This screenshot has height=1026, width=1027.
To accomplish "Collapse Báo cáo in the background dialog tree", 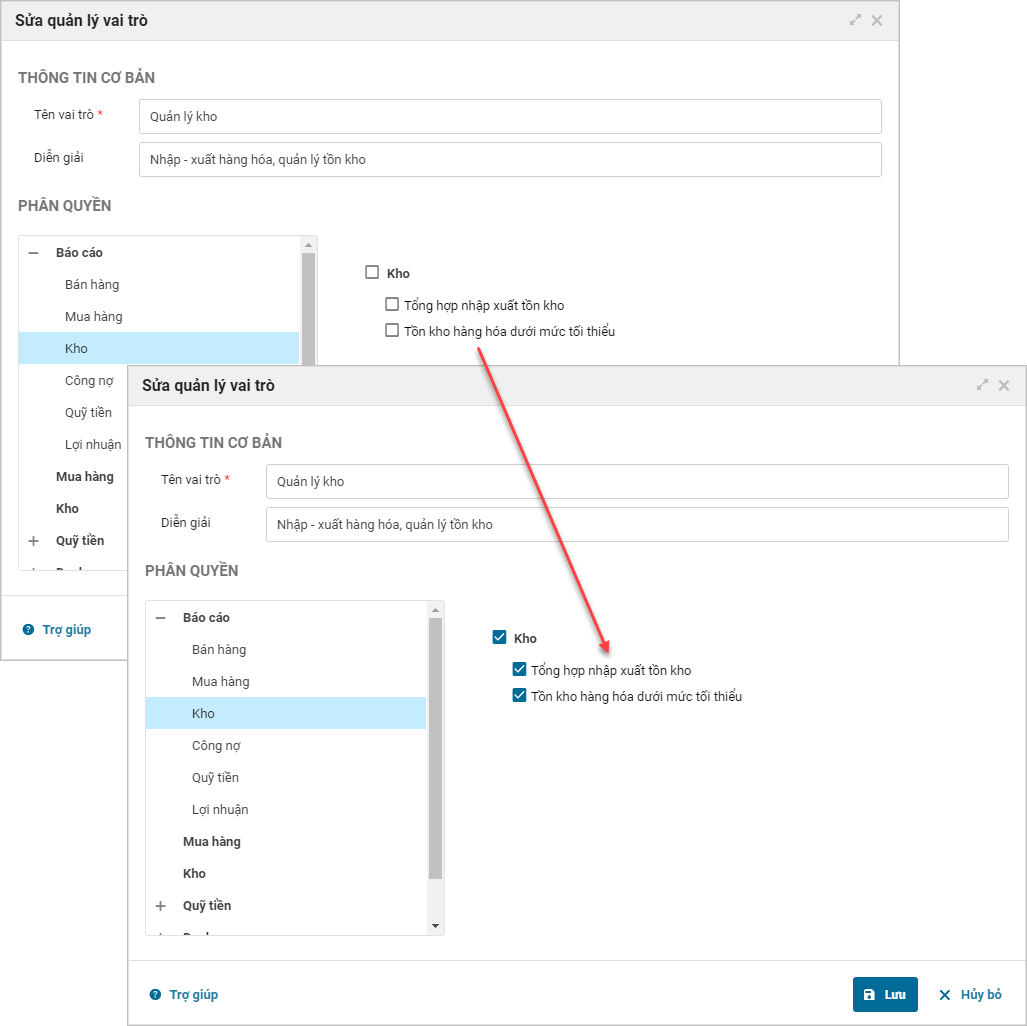I will (x=33, y=253).
